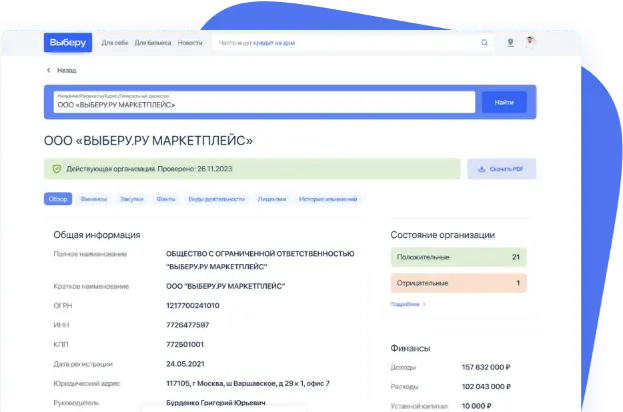Open the Для себя menu
The width and height of the screenshot is (623, 412).
(114, 43)
